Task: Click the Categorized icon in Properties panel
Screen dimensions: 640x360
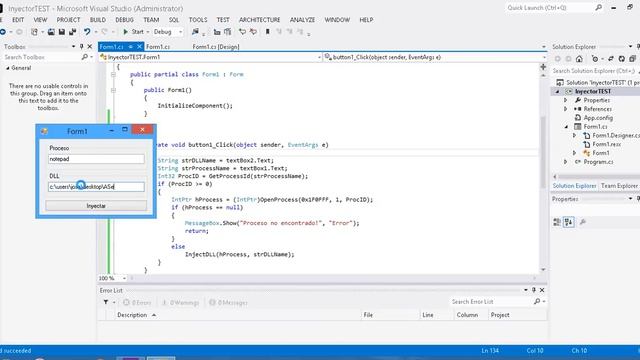Action: pyautogui.click(x=557, y=222)
